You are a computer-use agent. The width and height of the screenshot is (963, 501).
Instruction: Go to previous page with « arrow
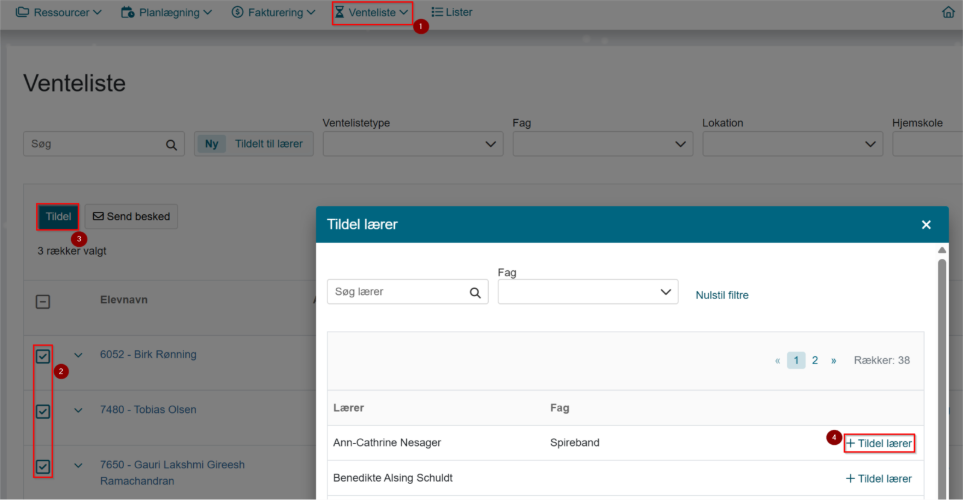point(778,360)
